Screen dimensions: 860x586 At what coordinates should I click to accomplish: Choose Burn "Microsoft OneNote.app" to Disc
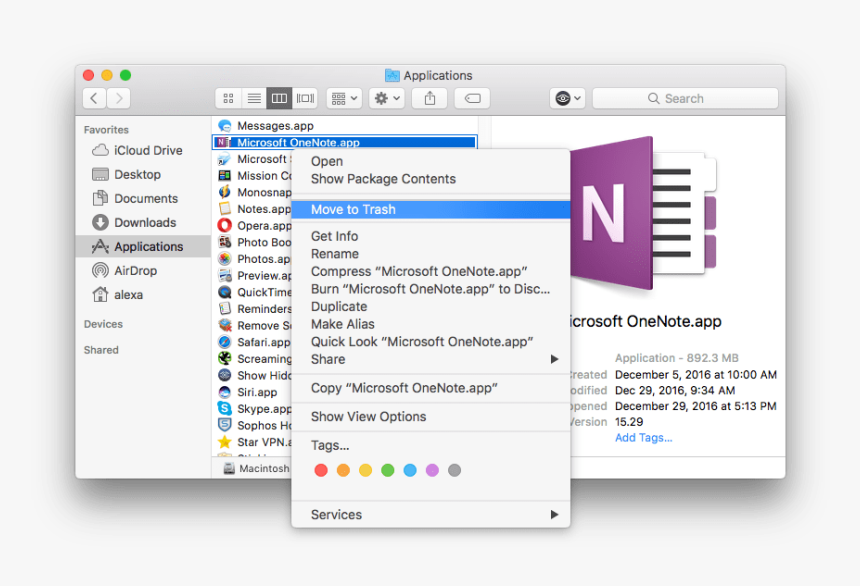431,289
